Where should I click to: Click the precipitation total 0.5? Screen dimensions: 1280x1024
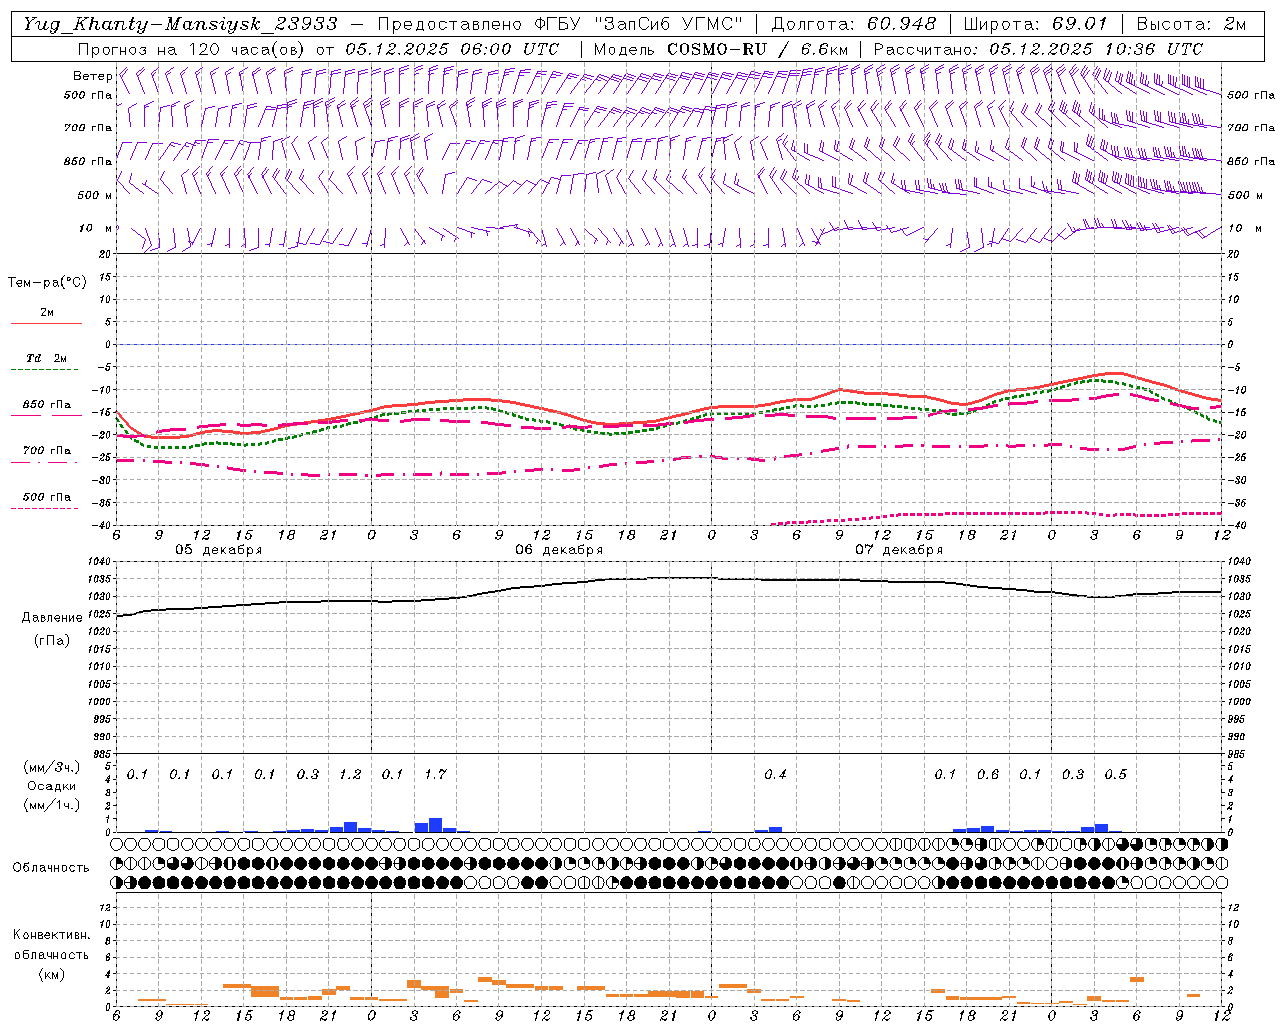1115,774
